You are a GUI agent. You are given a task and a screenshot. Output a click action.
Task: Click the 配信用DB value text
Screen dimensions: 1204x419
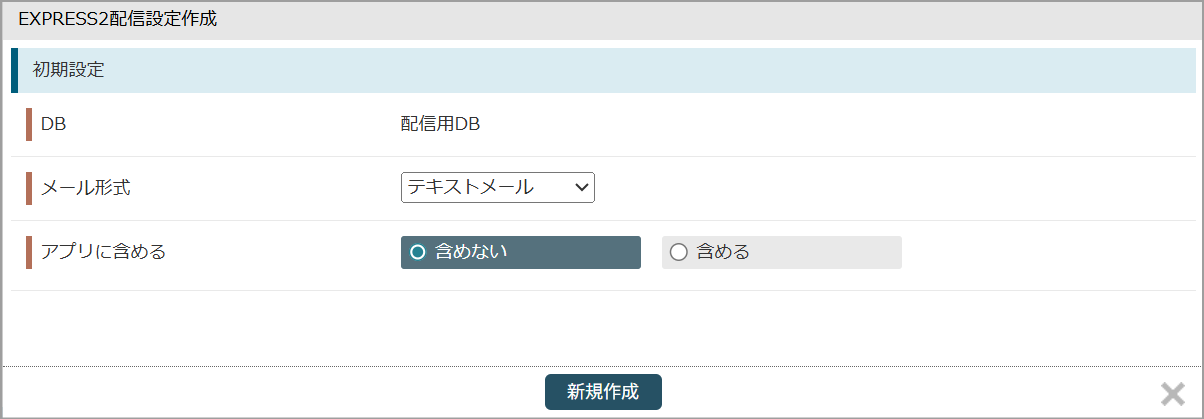(441, 125)
